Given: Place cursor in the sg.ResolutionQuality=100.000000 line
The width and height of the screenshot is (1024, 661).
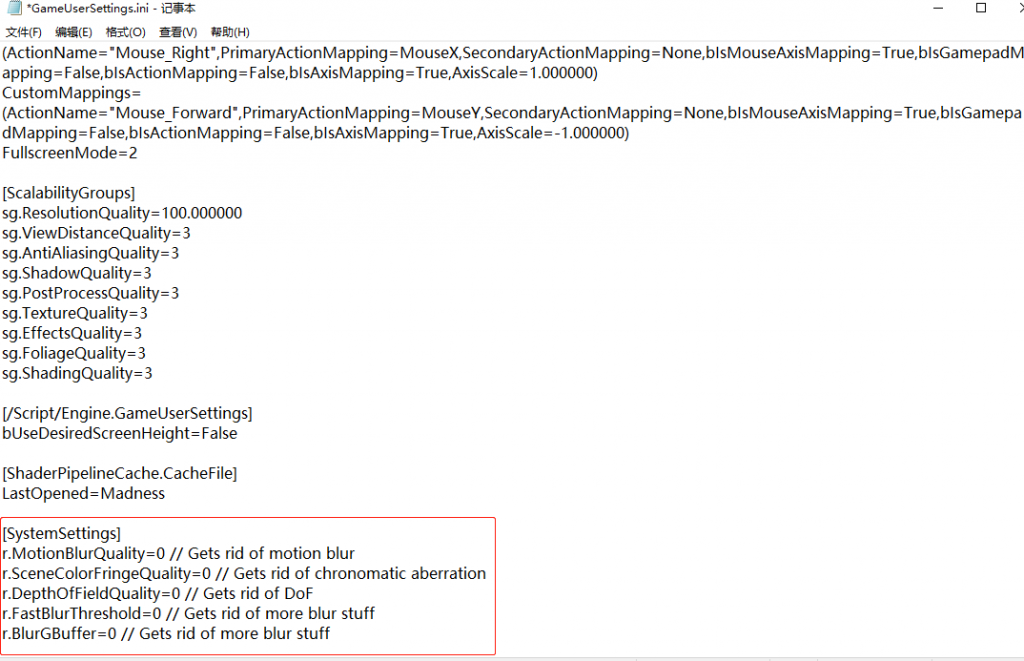Looking at the screenshot, I should tap(122, 213).
